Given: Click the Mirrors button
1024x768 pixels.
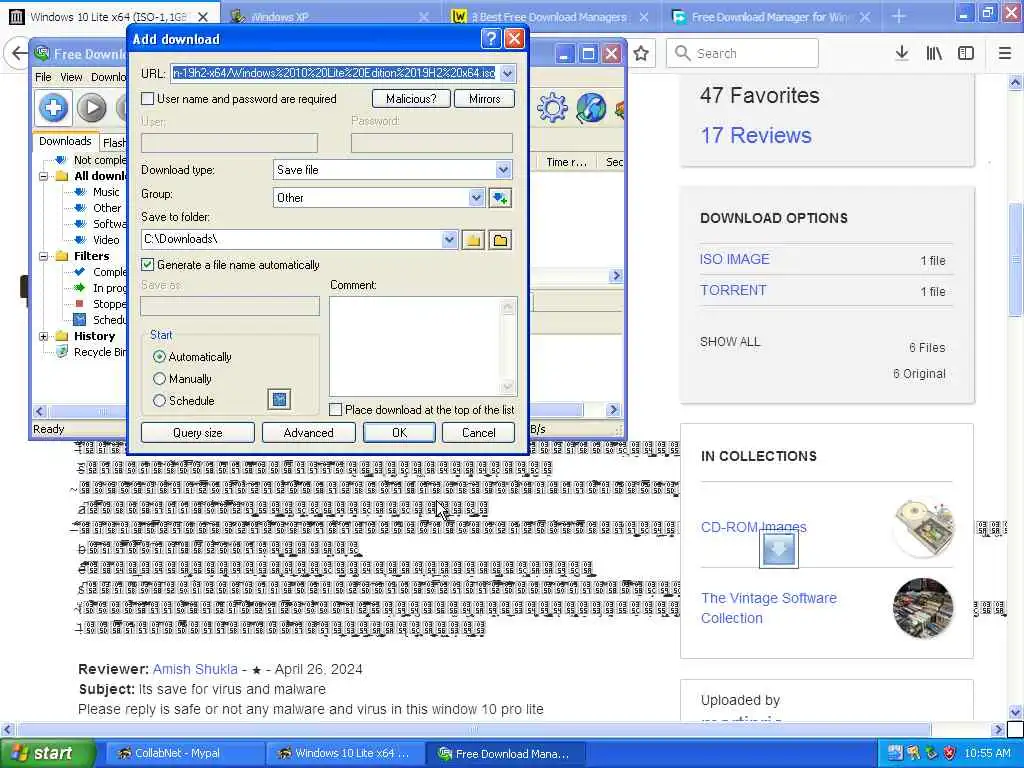Looking at the screenshot, I should tap(485, 99).
